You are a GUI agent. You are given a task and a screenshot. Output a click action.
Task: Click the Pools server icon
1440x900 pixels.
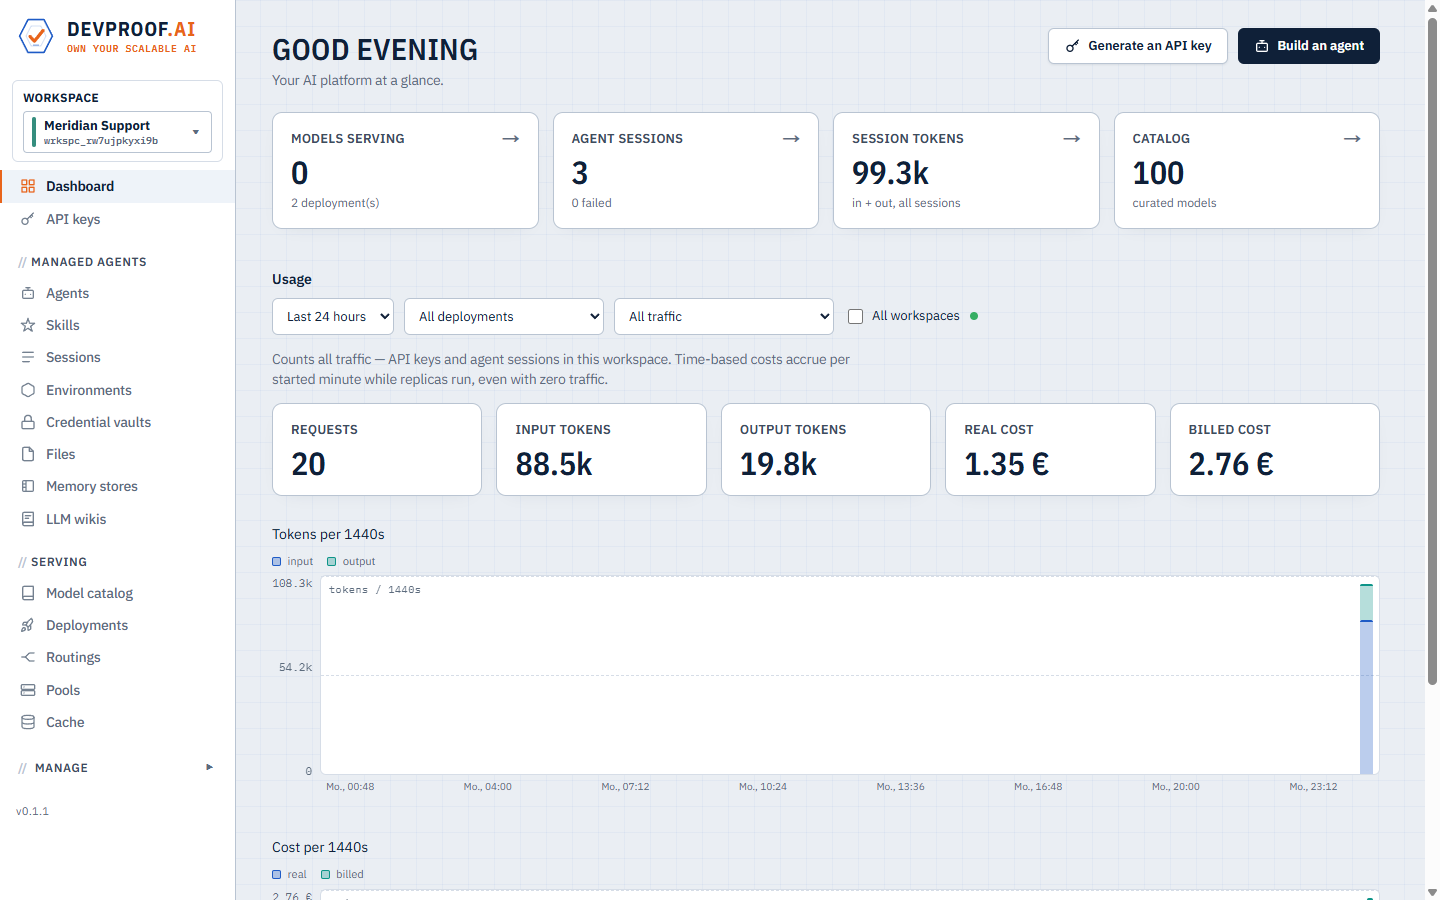tap(28, 690)
